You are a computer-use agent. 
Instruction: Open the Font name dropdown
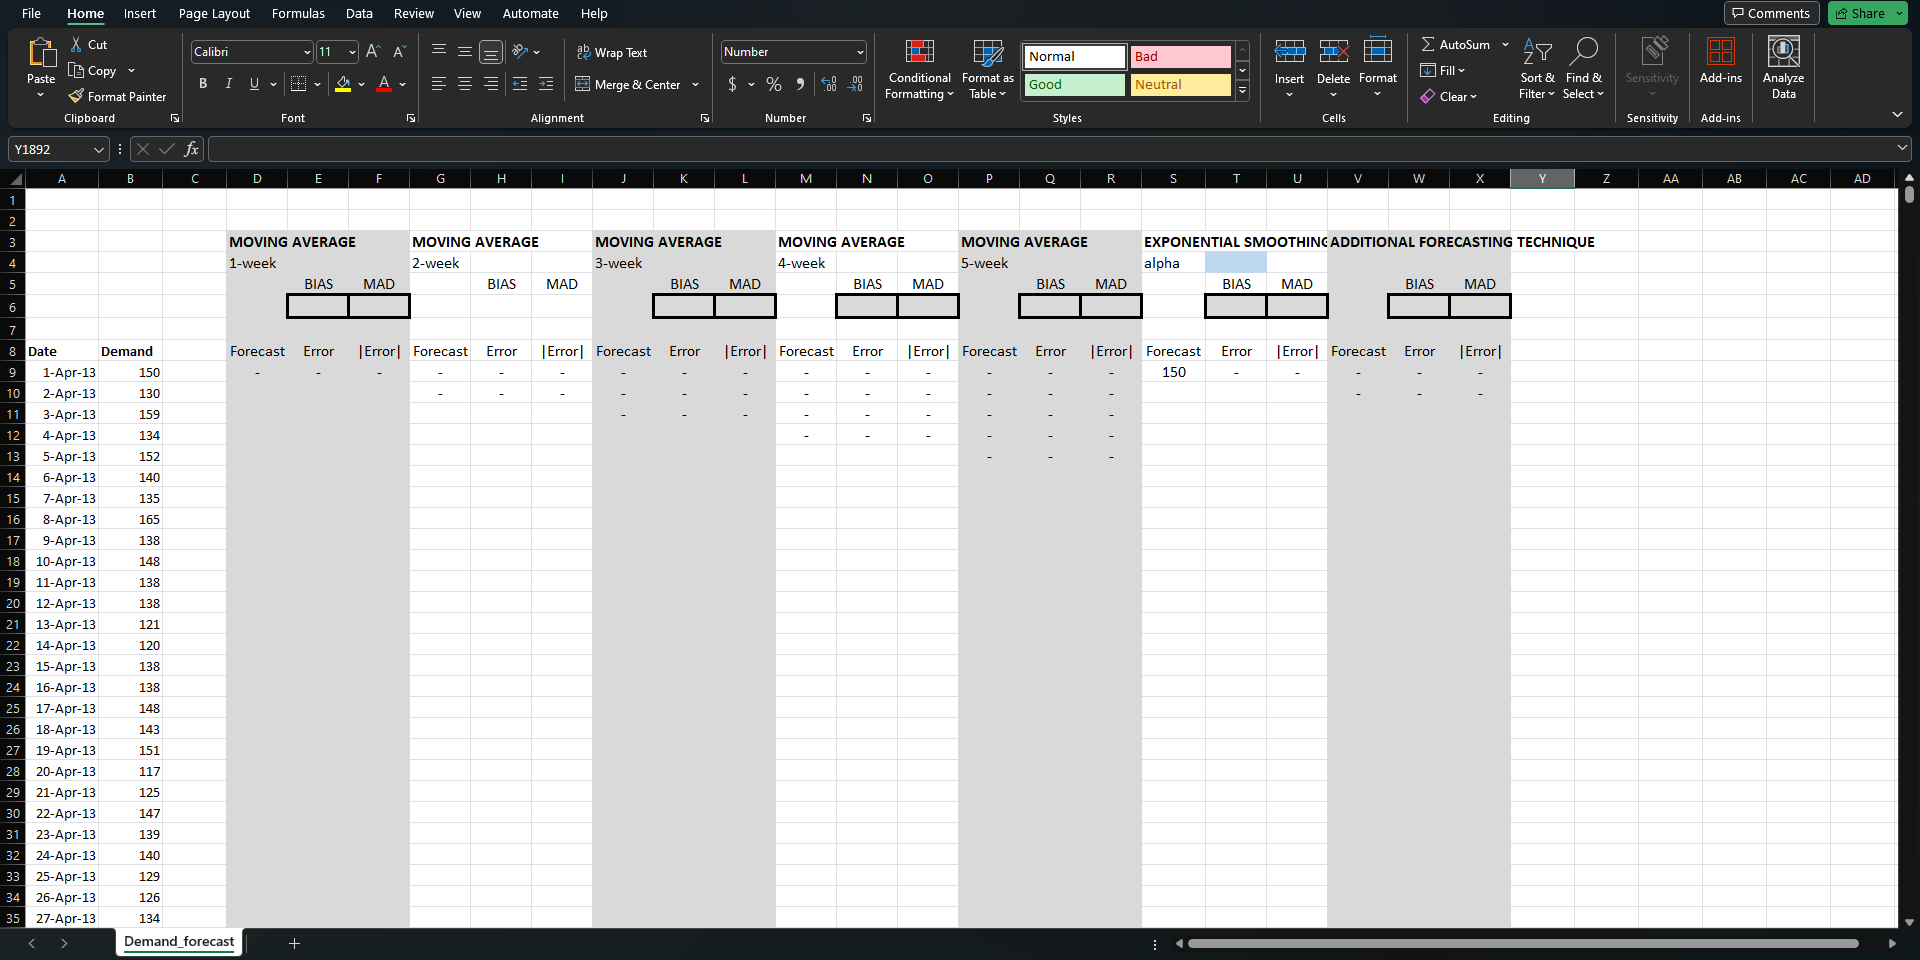305,51
